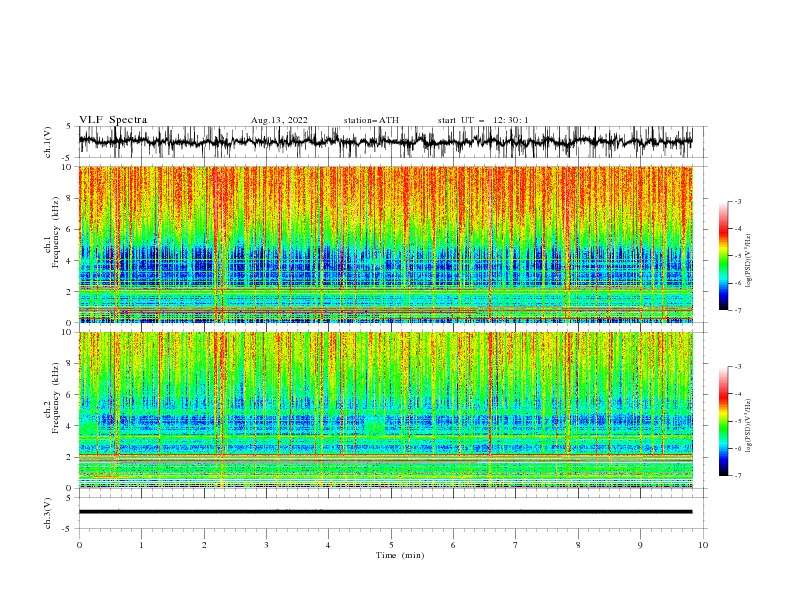Screen dimensions: 792x612
Task: Click the 'Time (min)' axis label
Action: (400, 555)
